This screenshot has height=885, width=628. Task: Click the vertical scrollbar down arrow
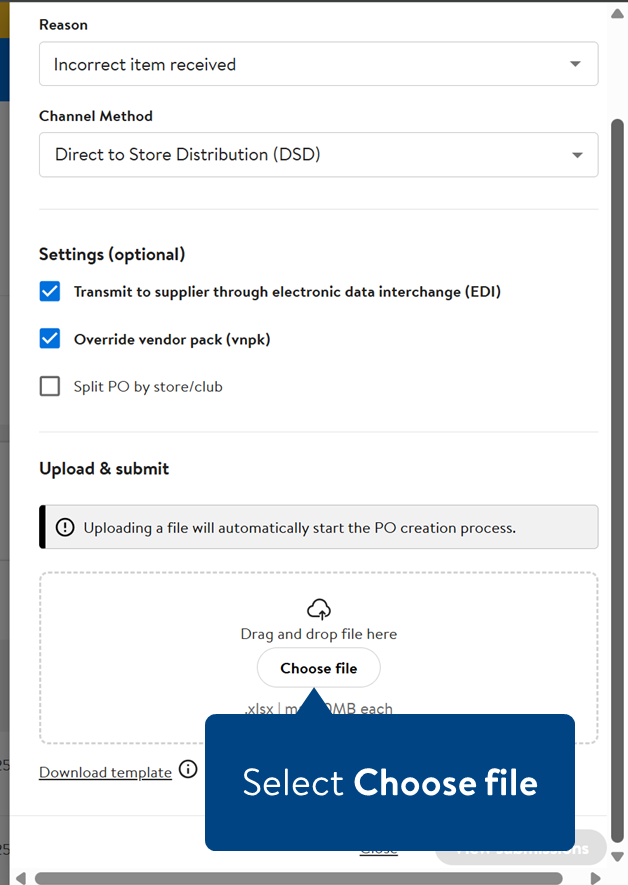[x=617, y=856]
